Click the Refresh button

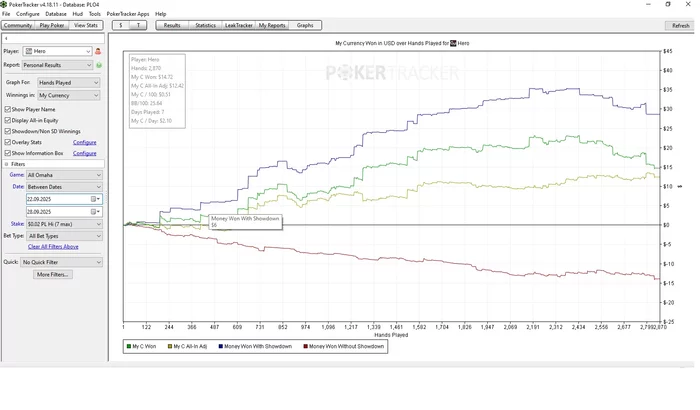(x=680, y=25)
